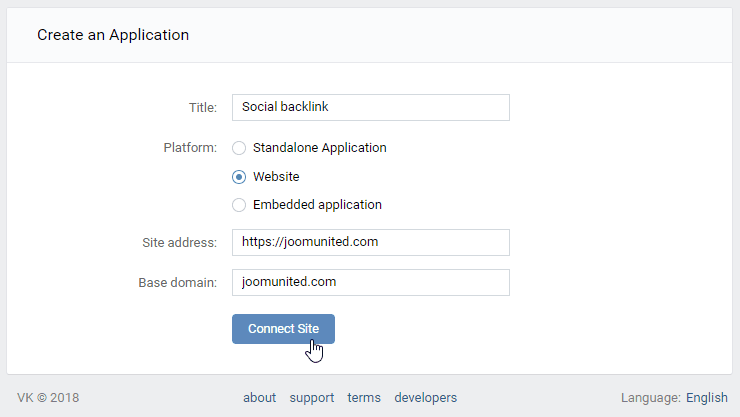Click the "VK © 2018" footer text
The width and height of the screenshot is (740, 417).
(x=49, y=397)
